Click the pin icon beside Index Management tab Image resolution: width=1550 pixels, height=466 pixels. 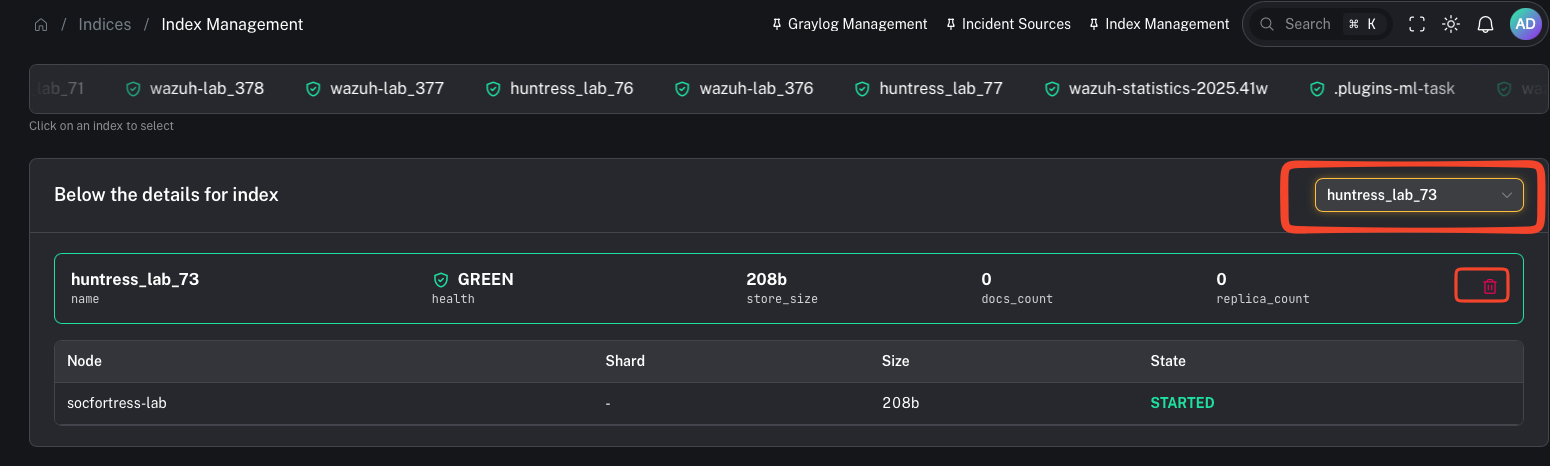(x=1094, y=24)
